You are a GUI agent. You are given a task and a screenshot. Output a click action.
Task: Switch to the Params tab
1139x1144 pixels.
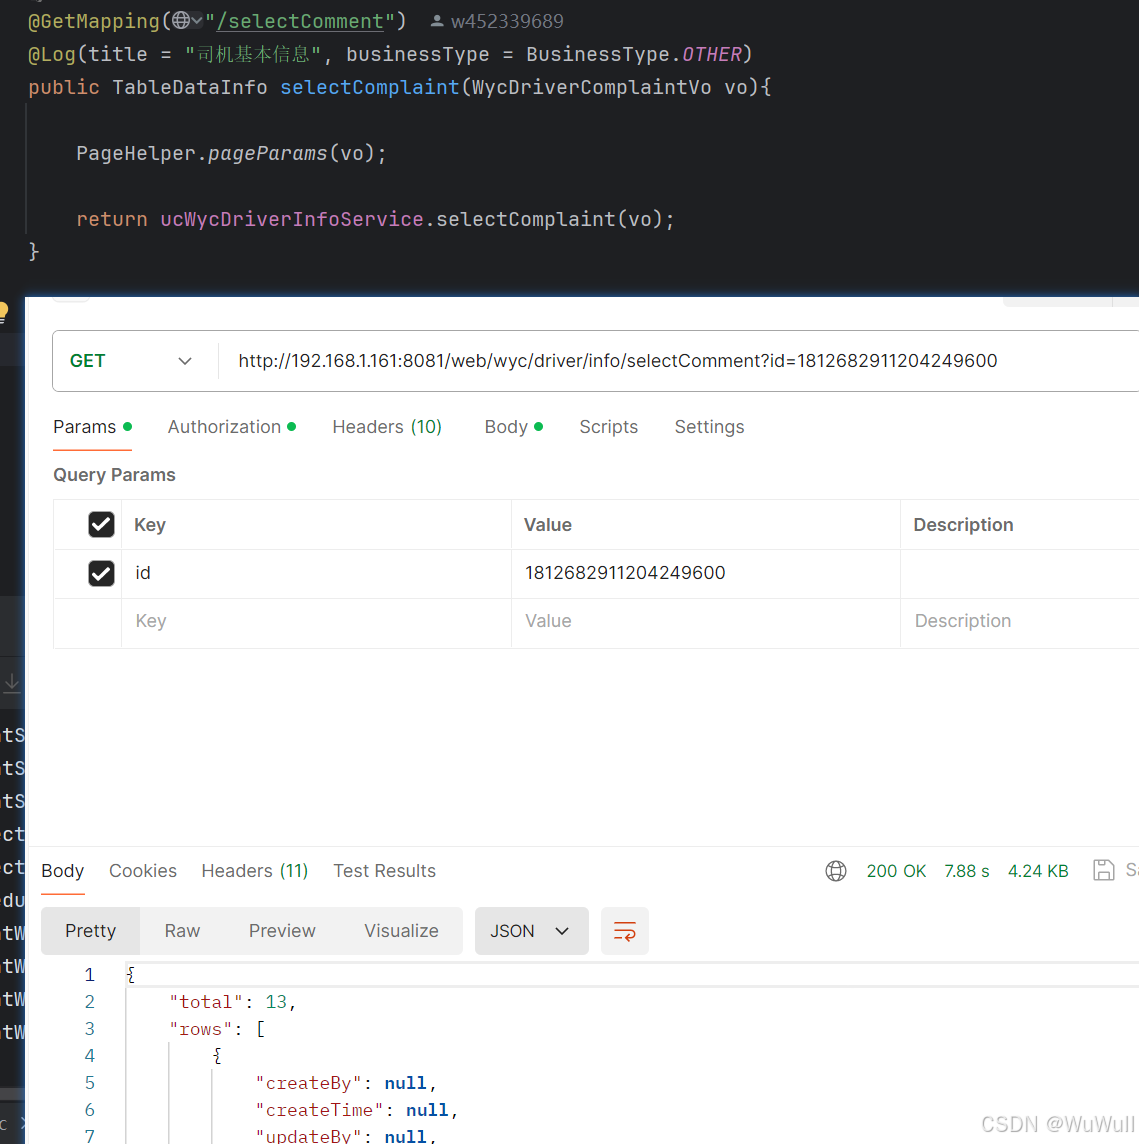pyautogui.click(x=92, y=427)
